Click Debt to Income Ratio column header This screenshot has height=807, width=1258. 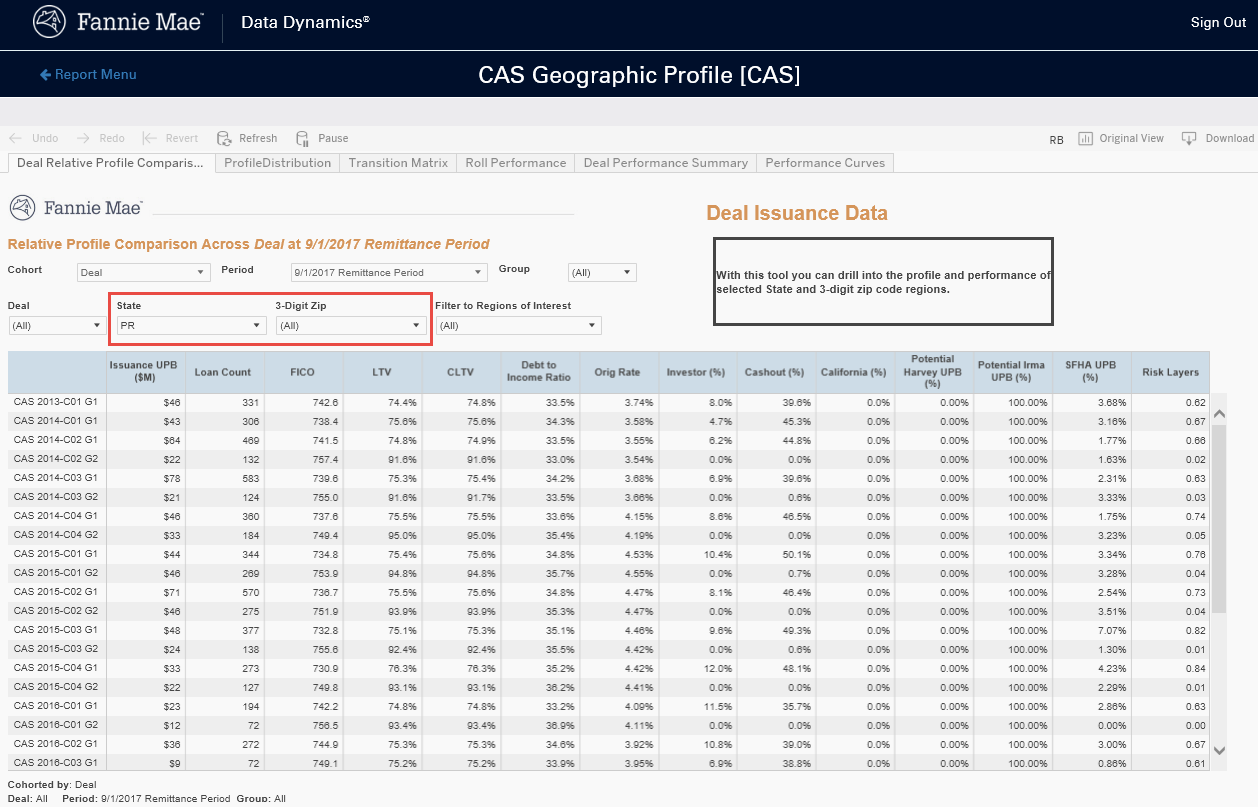(539, 372)
